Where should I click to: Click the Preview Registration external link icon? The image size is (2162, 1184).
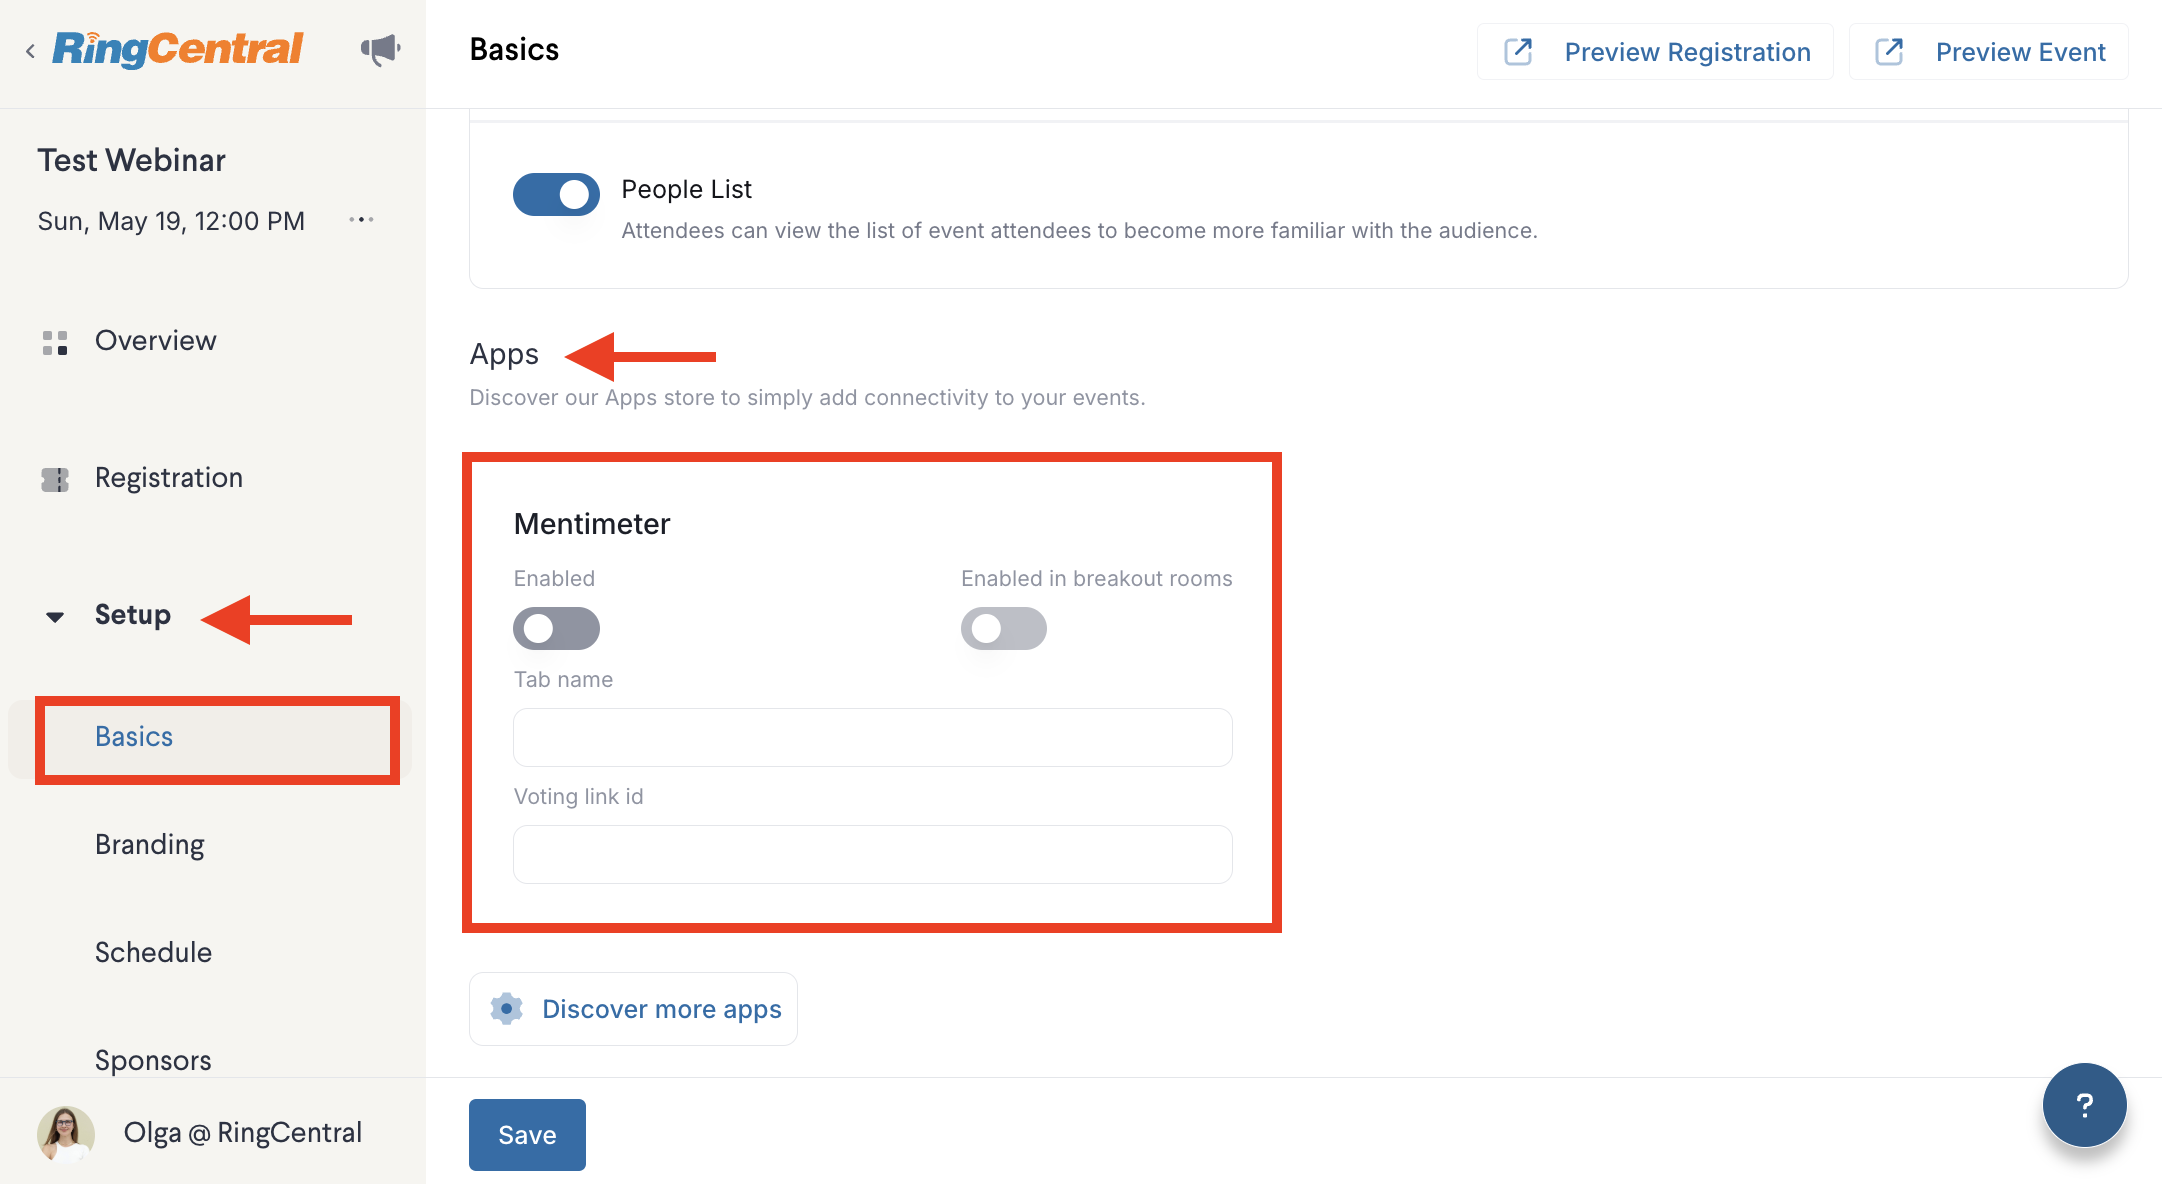[1518, 52]
